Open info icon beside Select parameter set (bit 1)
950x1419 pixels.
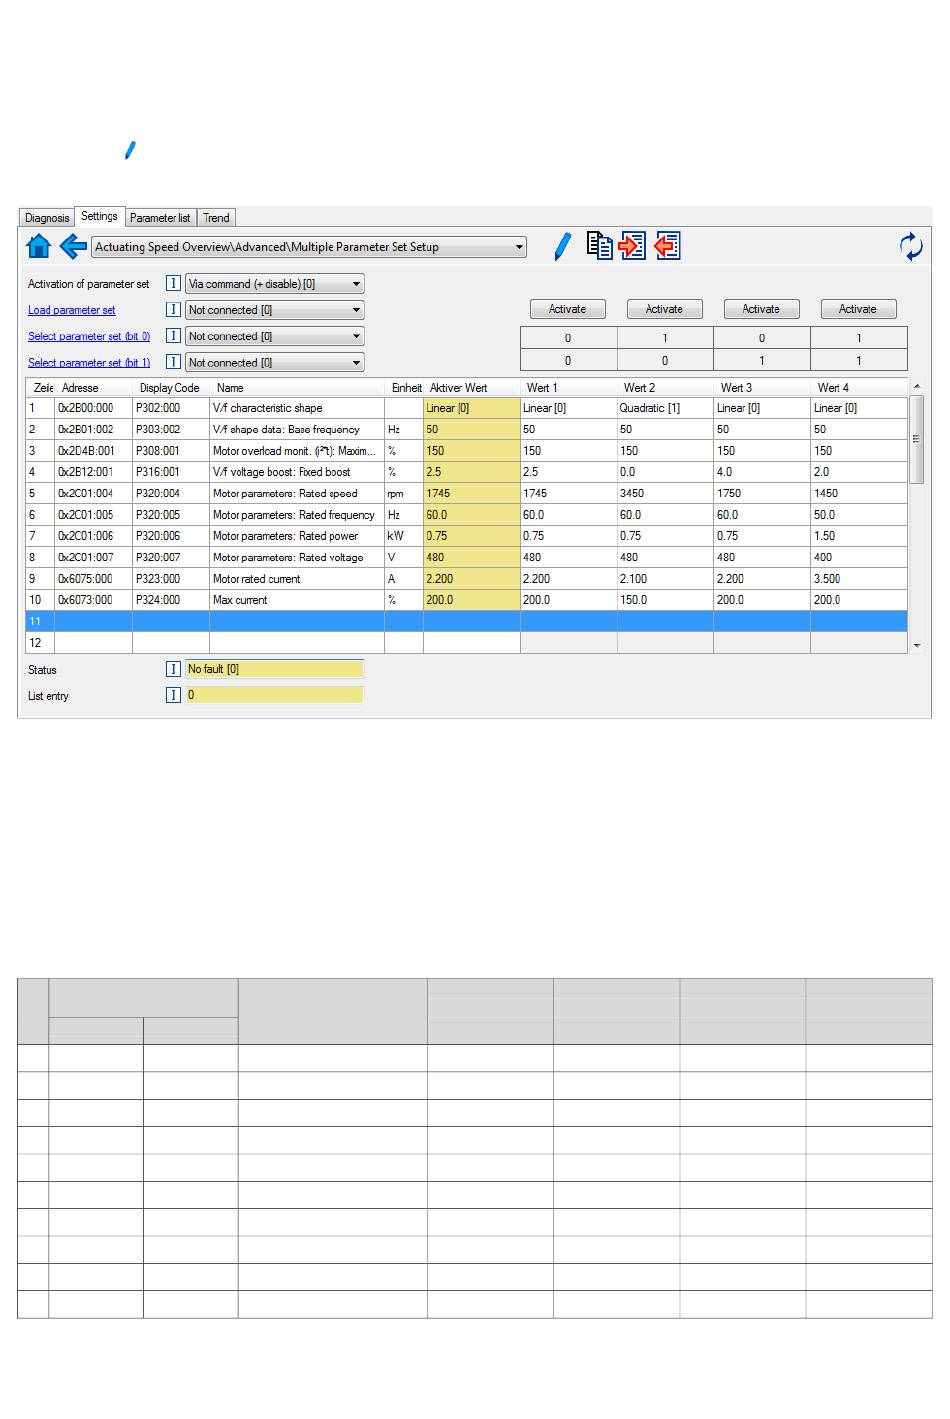(x=173, y=362)
